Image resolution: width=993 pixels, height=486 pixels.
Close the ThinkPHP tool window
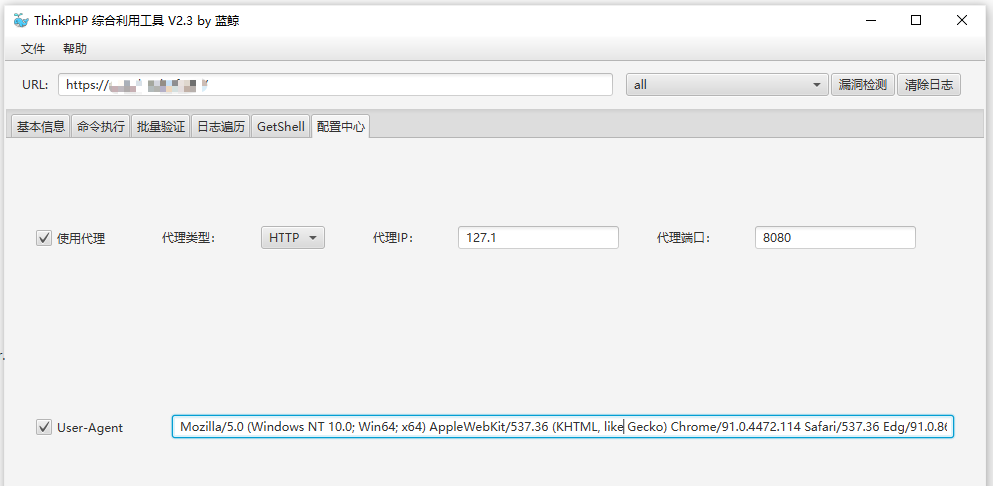click(962, 20)
